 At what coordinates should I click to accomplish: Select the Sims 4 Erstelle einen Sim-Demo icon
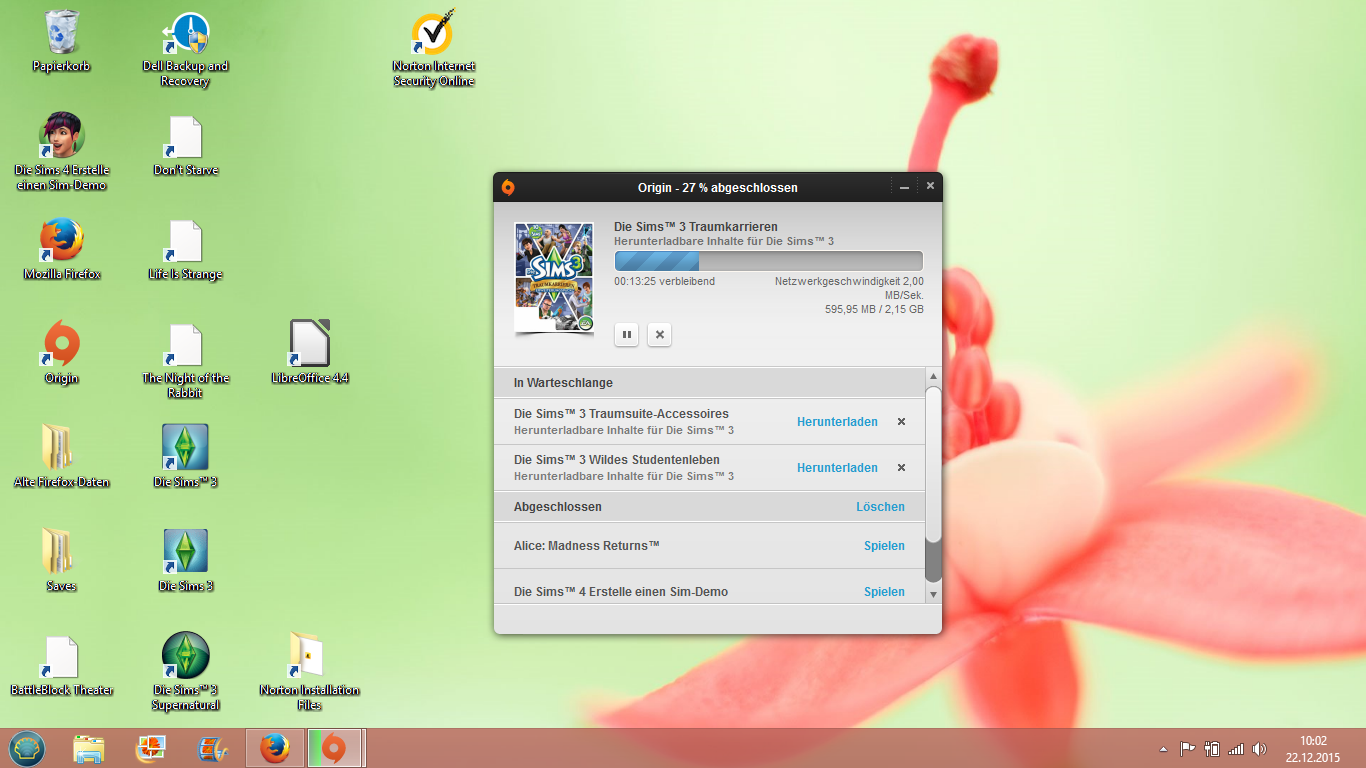pos(61,152)
